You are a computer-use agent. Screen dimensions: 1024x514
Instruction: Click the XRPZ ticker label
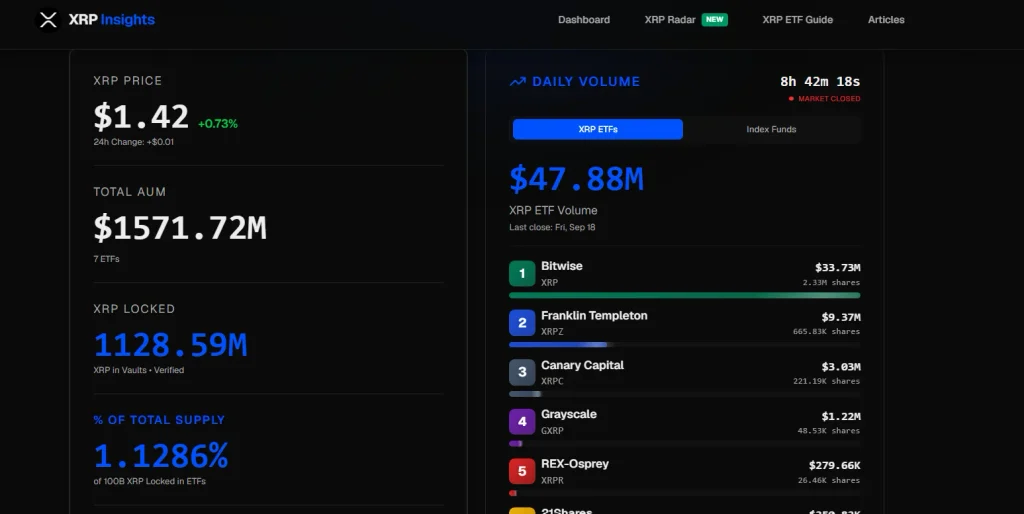[552, 332]
